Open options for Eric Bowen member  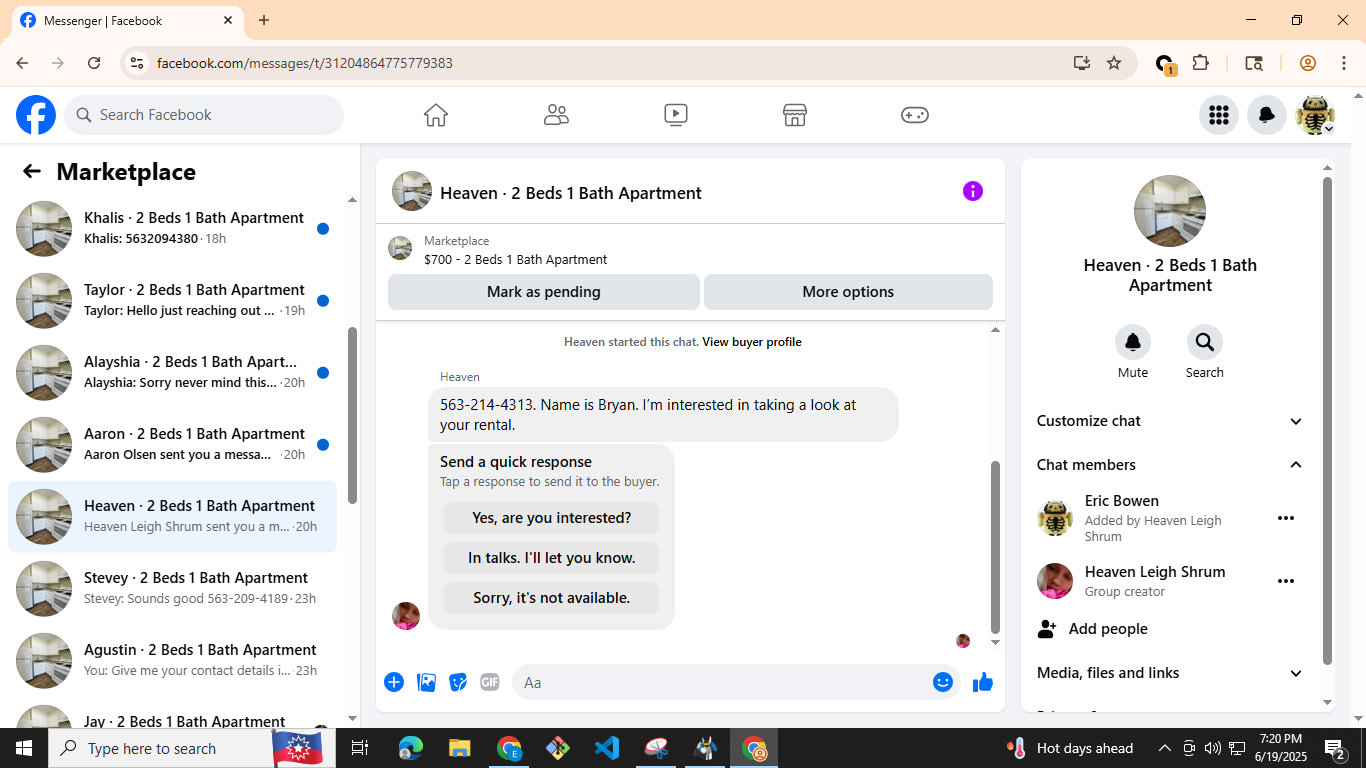tap(1286, 518)
